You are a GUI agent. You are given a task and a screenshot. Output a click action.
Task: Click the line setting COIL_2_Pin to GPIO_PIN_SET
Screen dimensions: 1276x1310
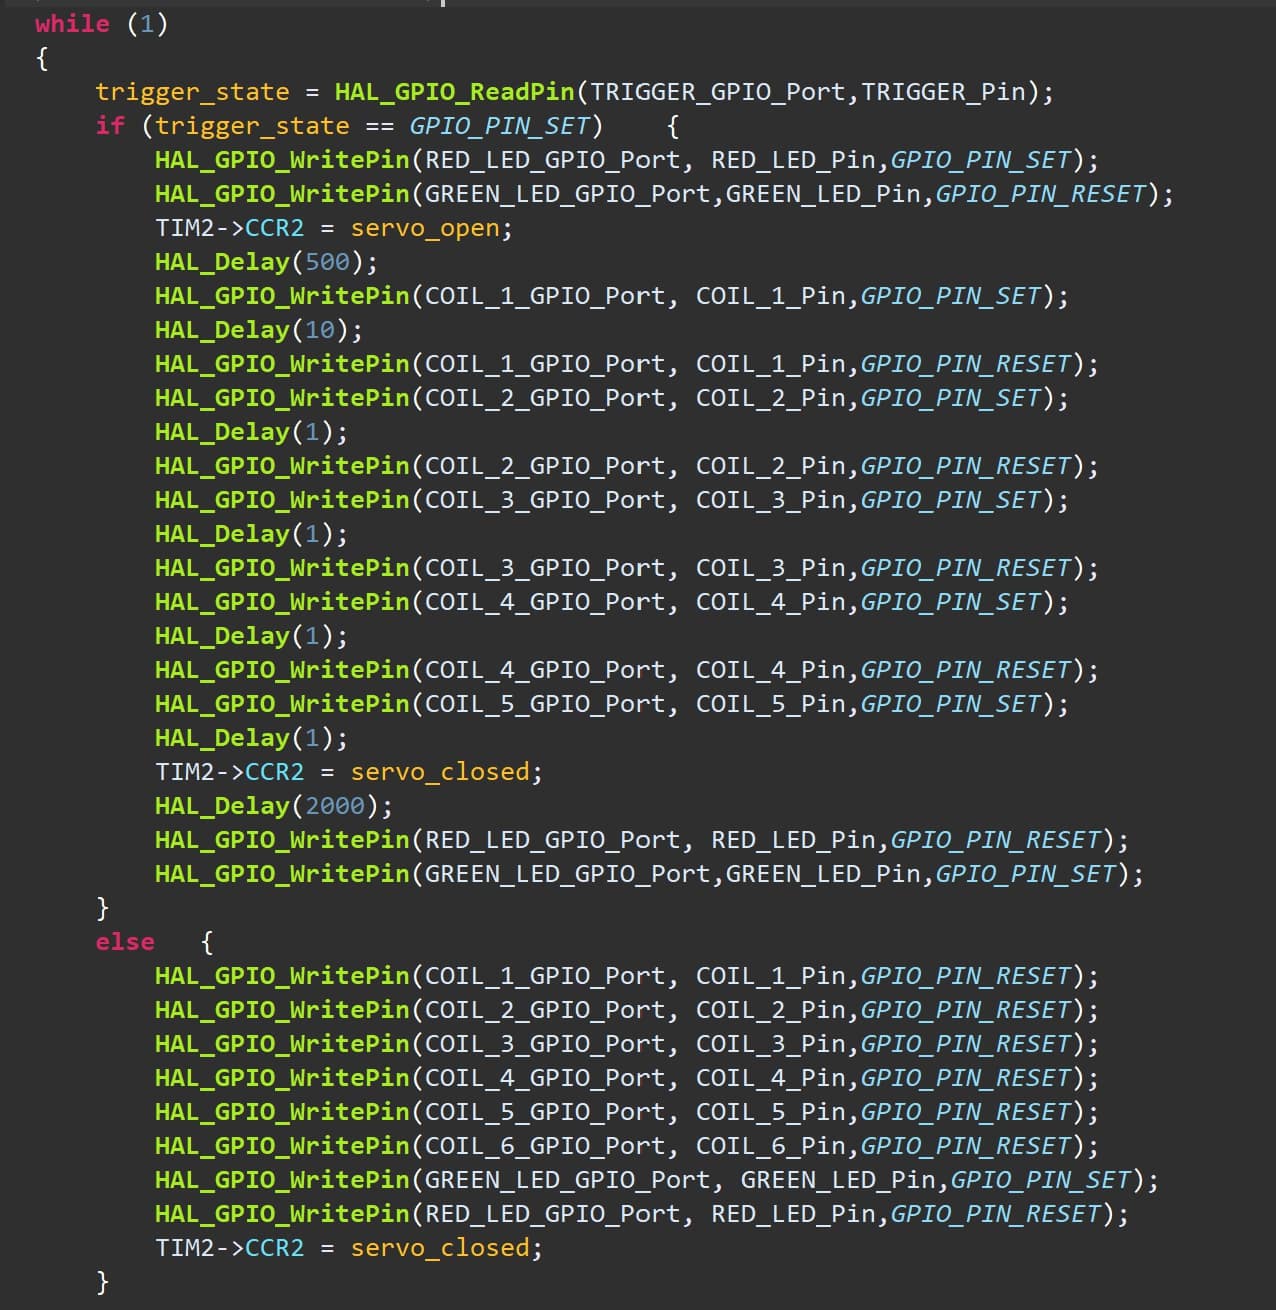611,398
